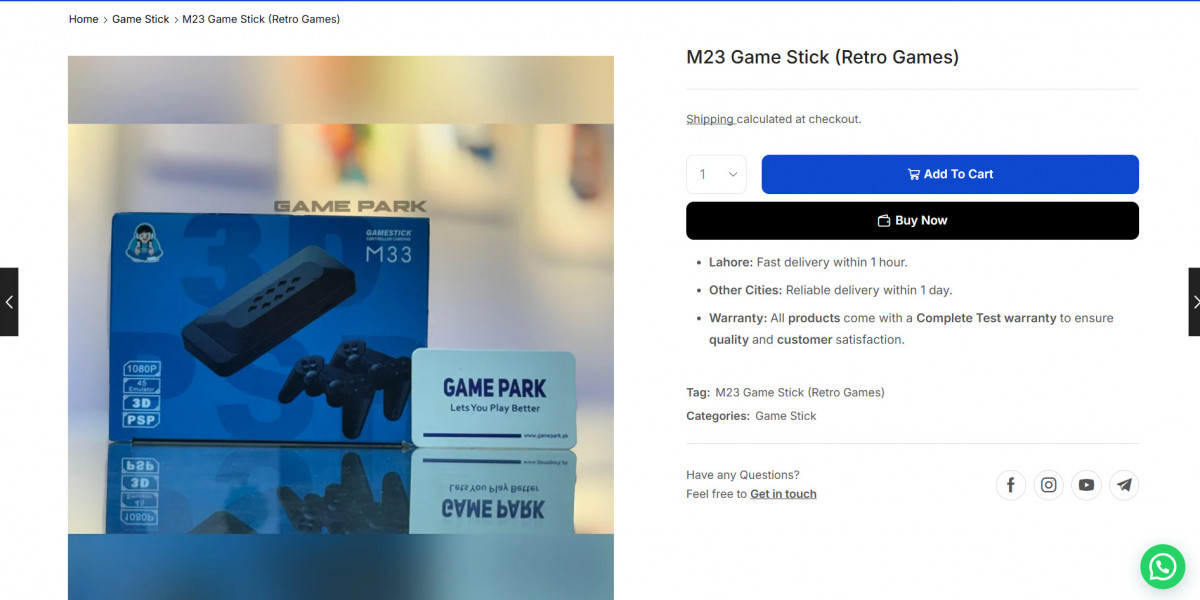Click the M23 Game Stick product title
Screen dimensions: 1200x600
click(822, 57)
